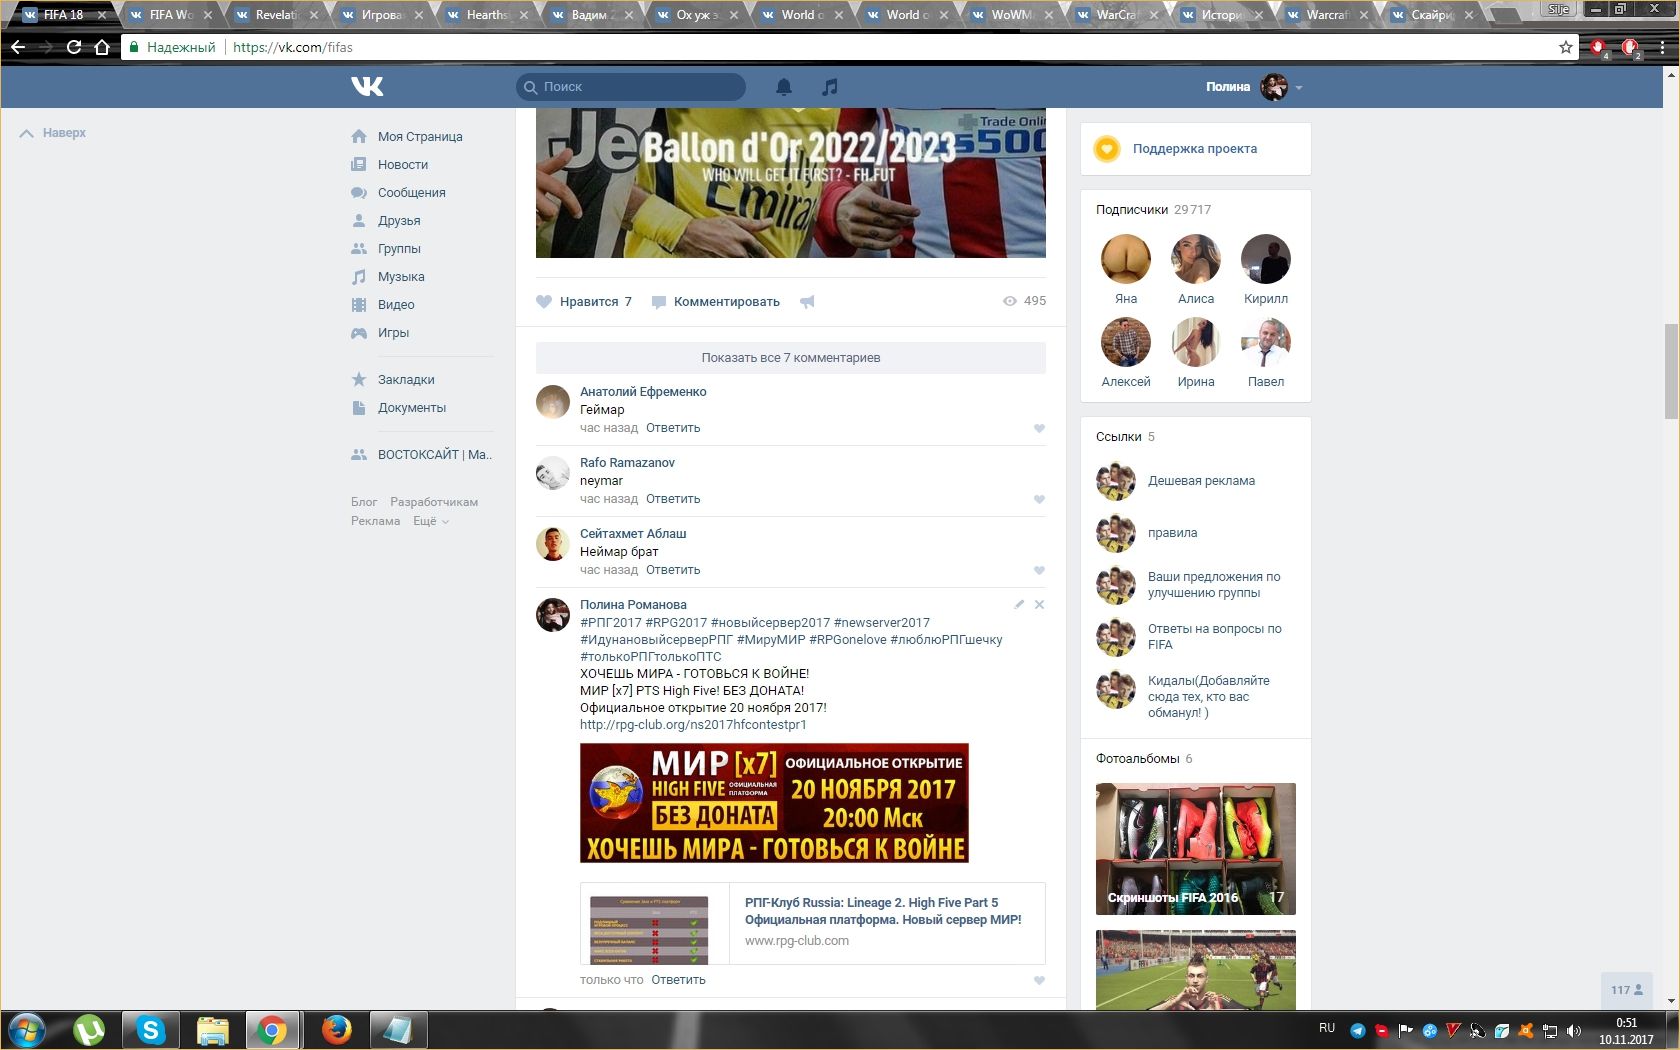This screenshot has height=1050, width=1680.
Task: Switch to the Revelation browser tab
Action: 276,15
